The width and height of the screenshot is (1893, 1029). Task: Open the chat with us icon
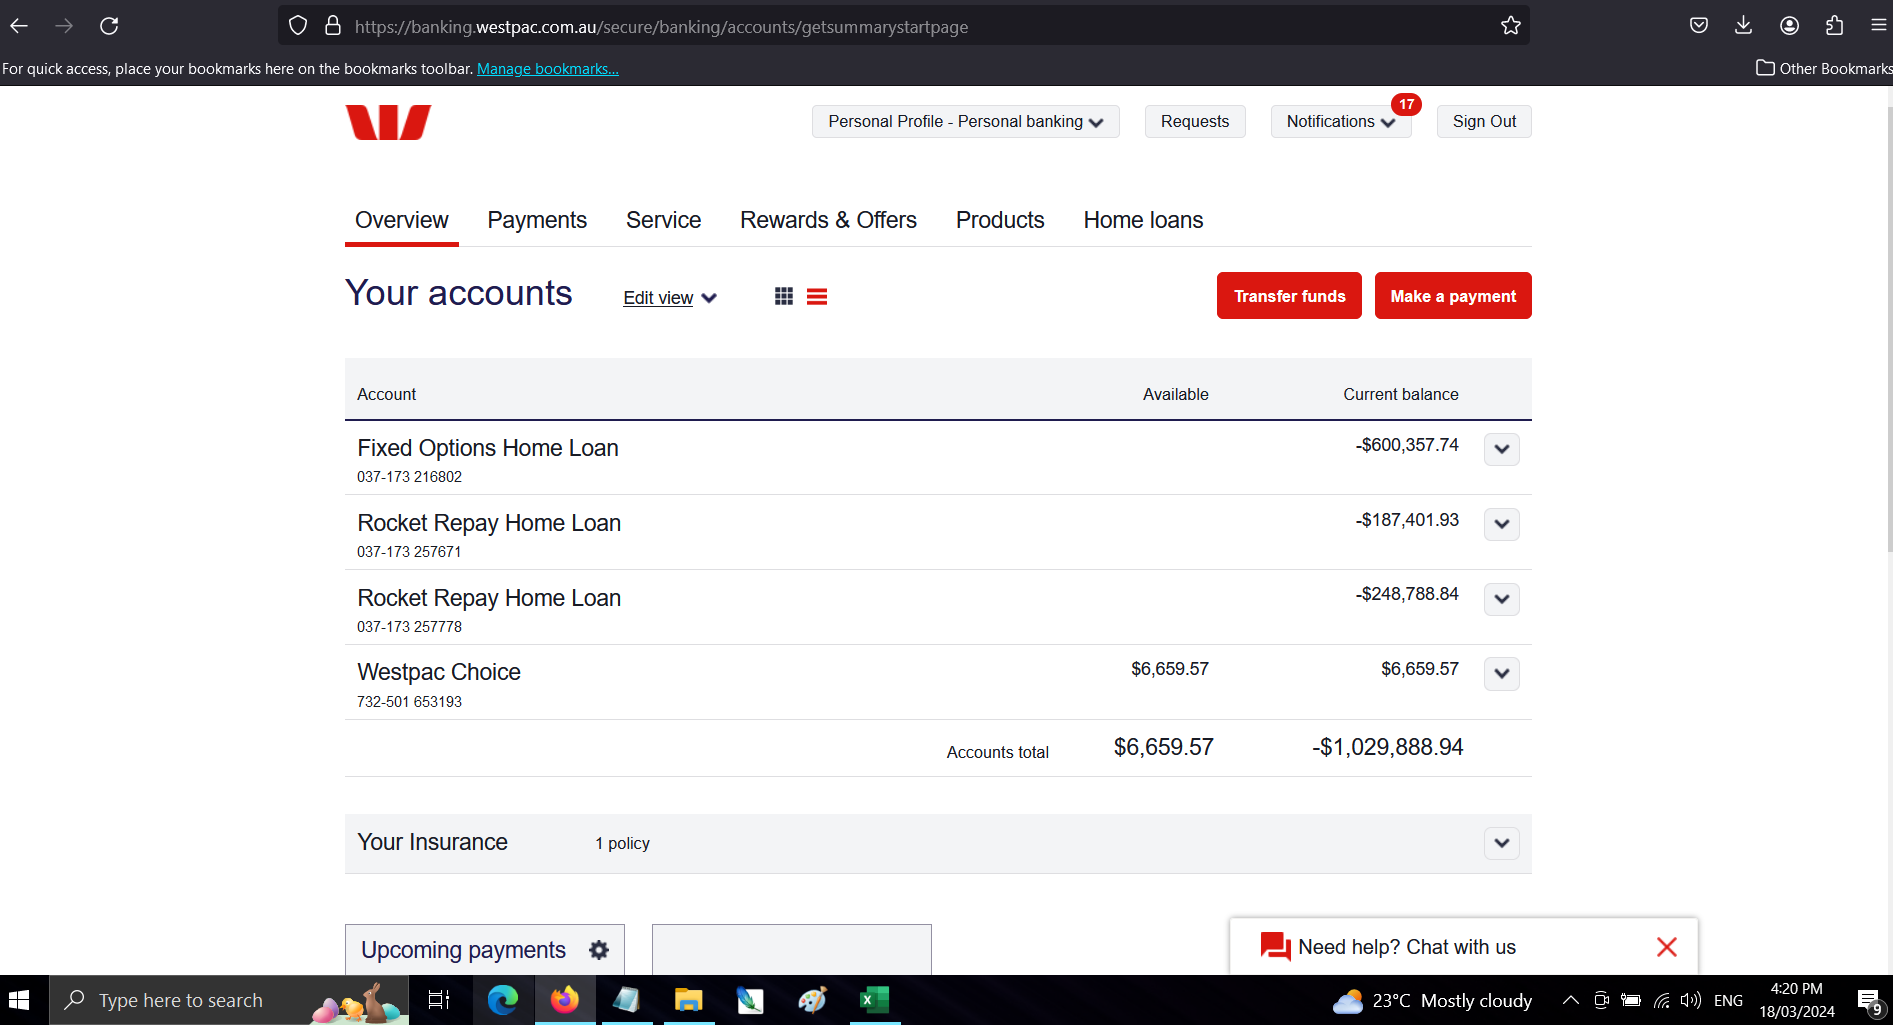(1275, 946)
